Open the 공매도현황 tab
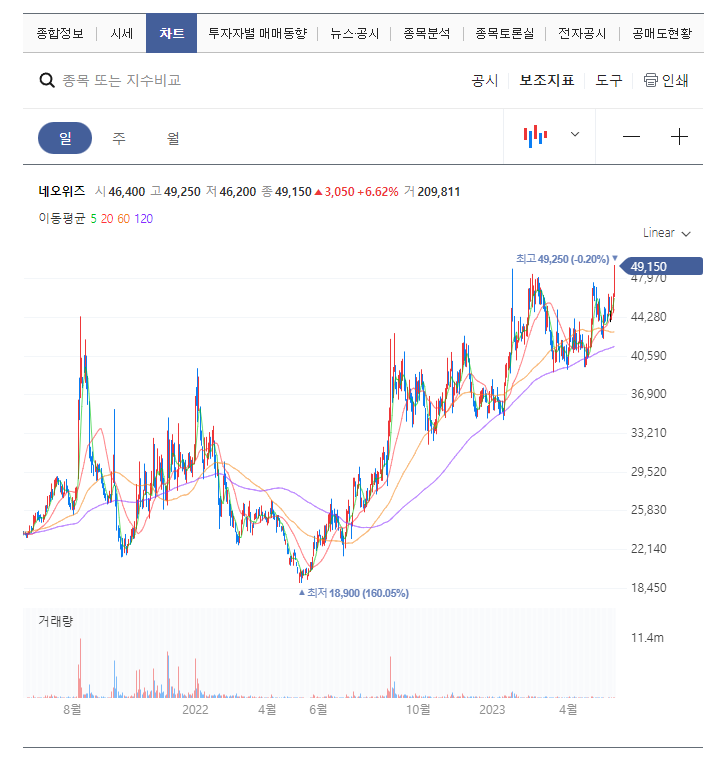This screenshot has height=769, width=708. coord(662,33)
